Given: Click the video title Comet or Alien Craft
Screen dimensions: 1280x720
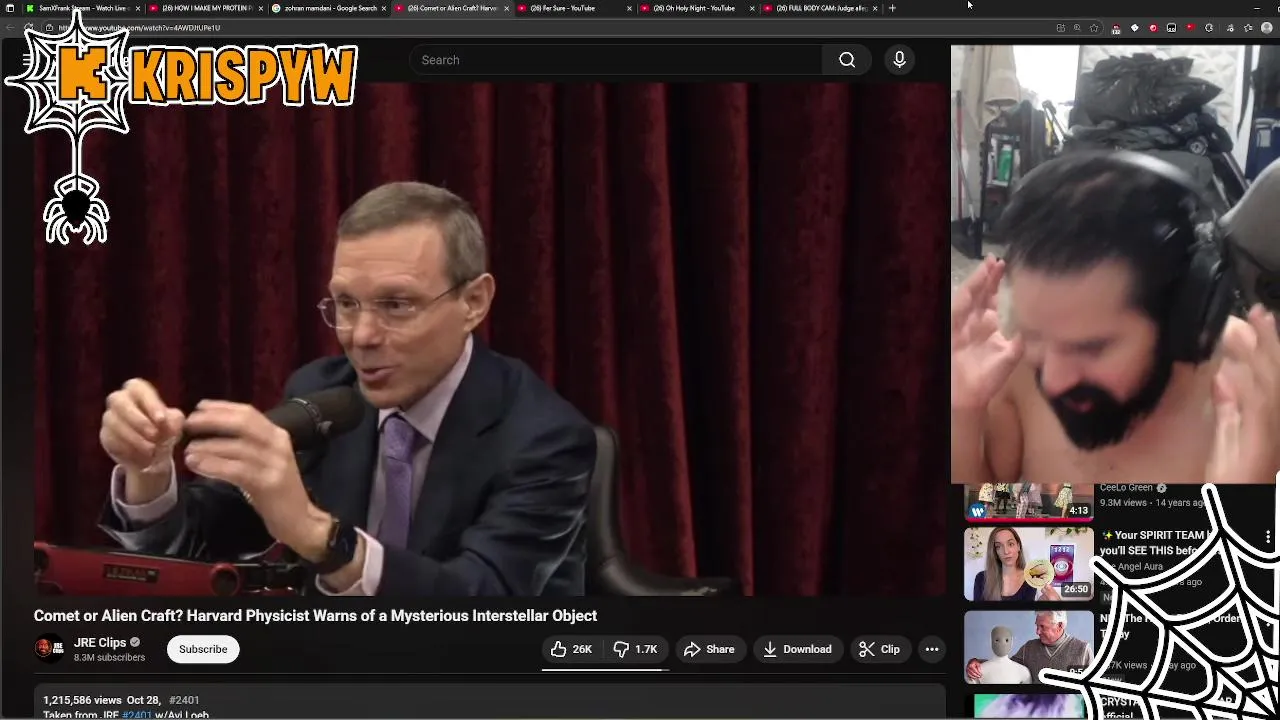Looking at the screenshot, I should (x=315, y=616).
